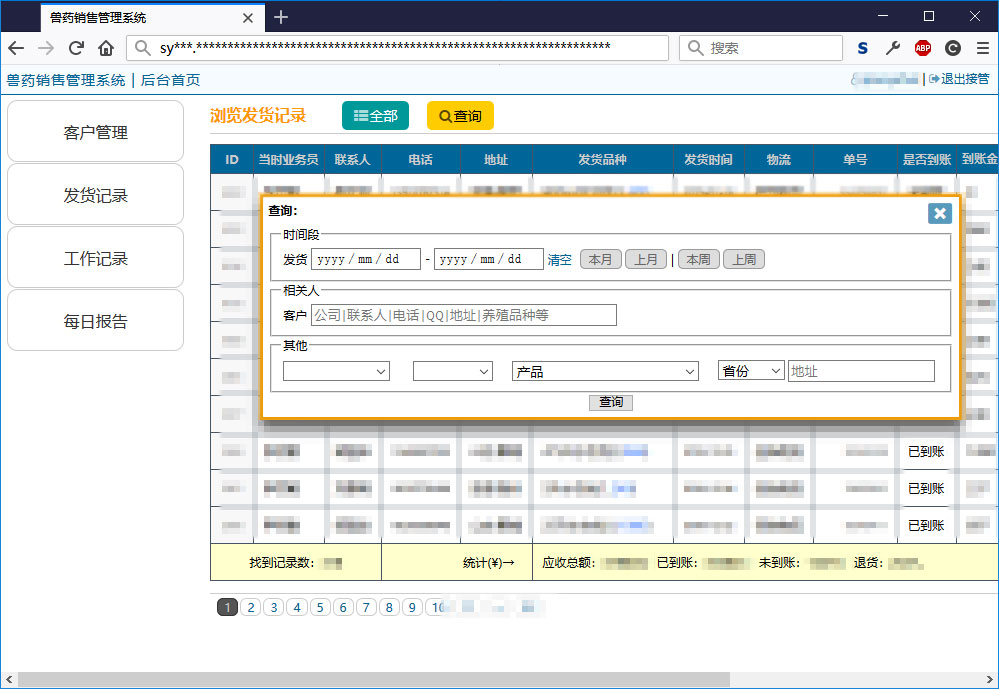
Task: Open 发货记录 sidebar menu
Action: (x=96, y=195)
